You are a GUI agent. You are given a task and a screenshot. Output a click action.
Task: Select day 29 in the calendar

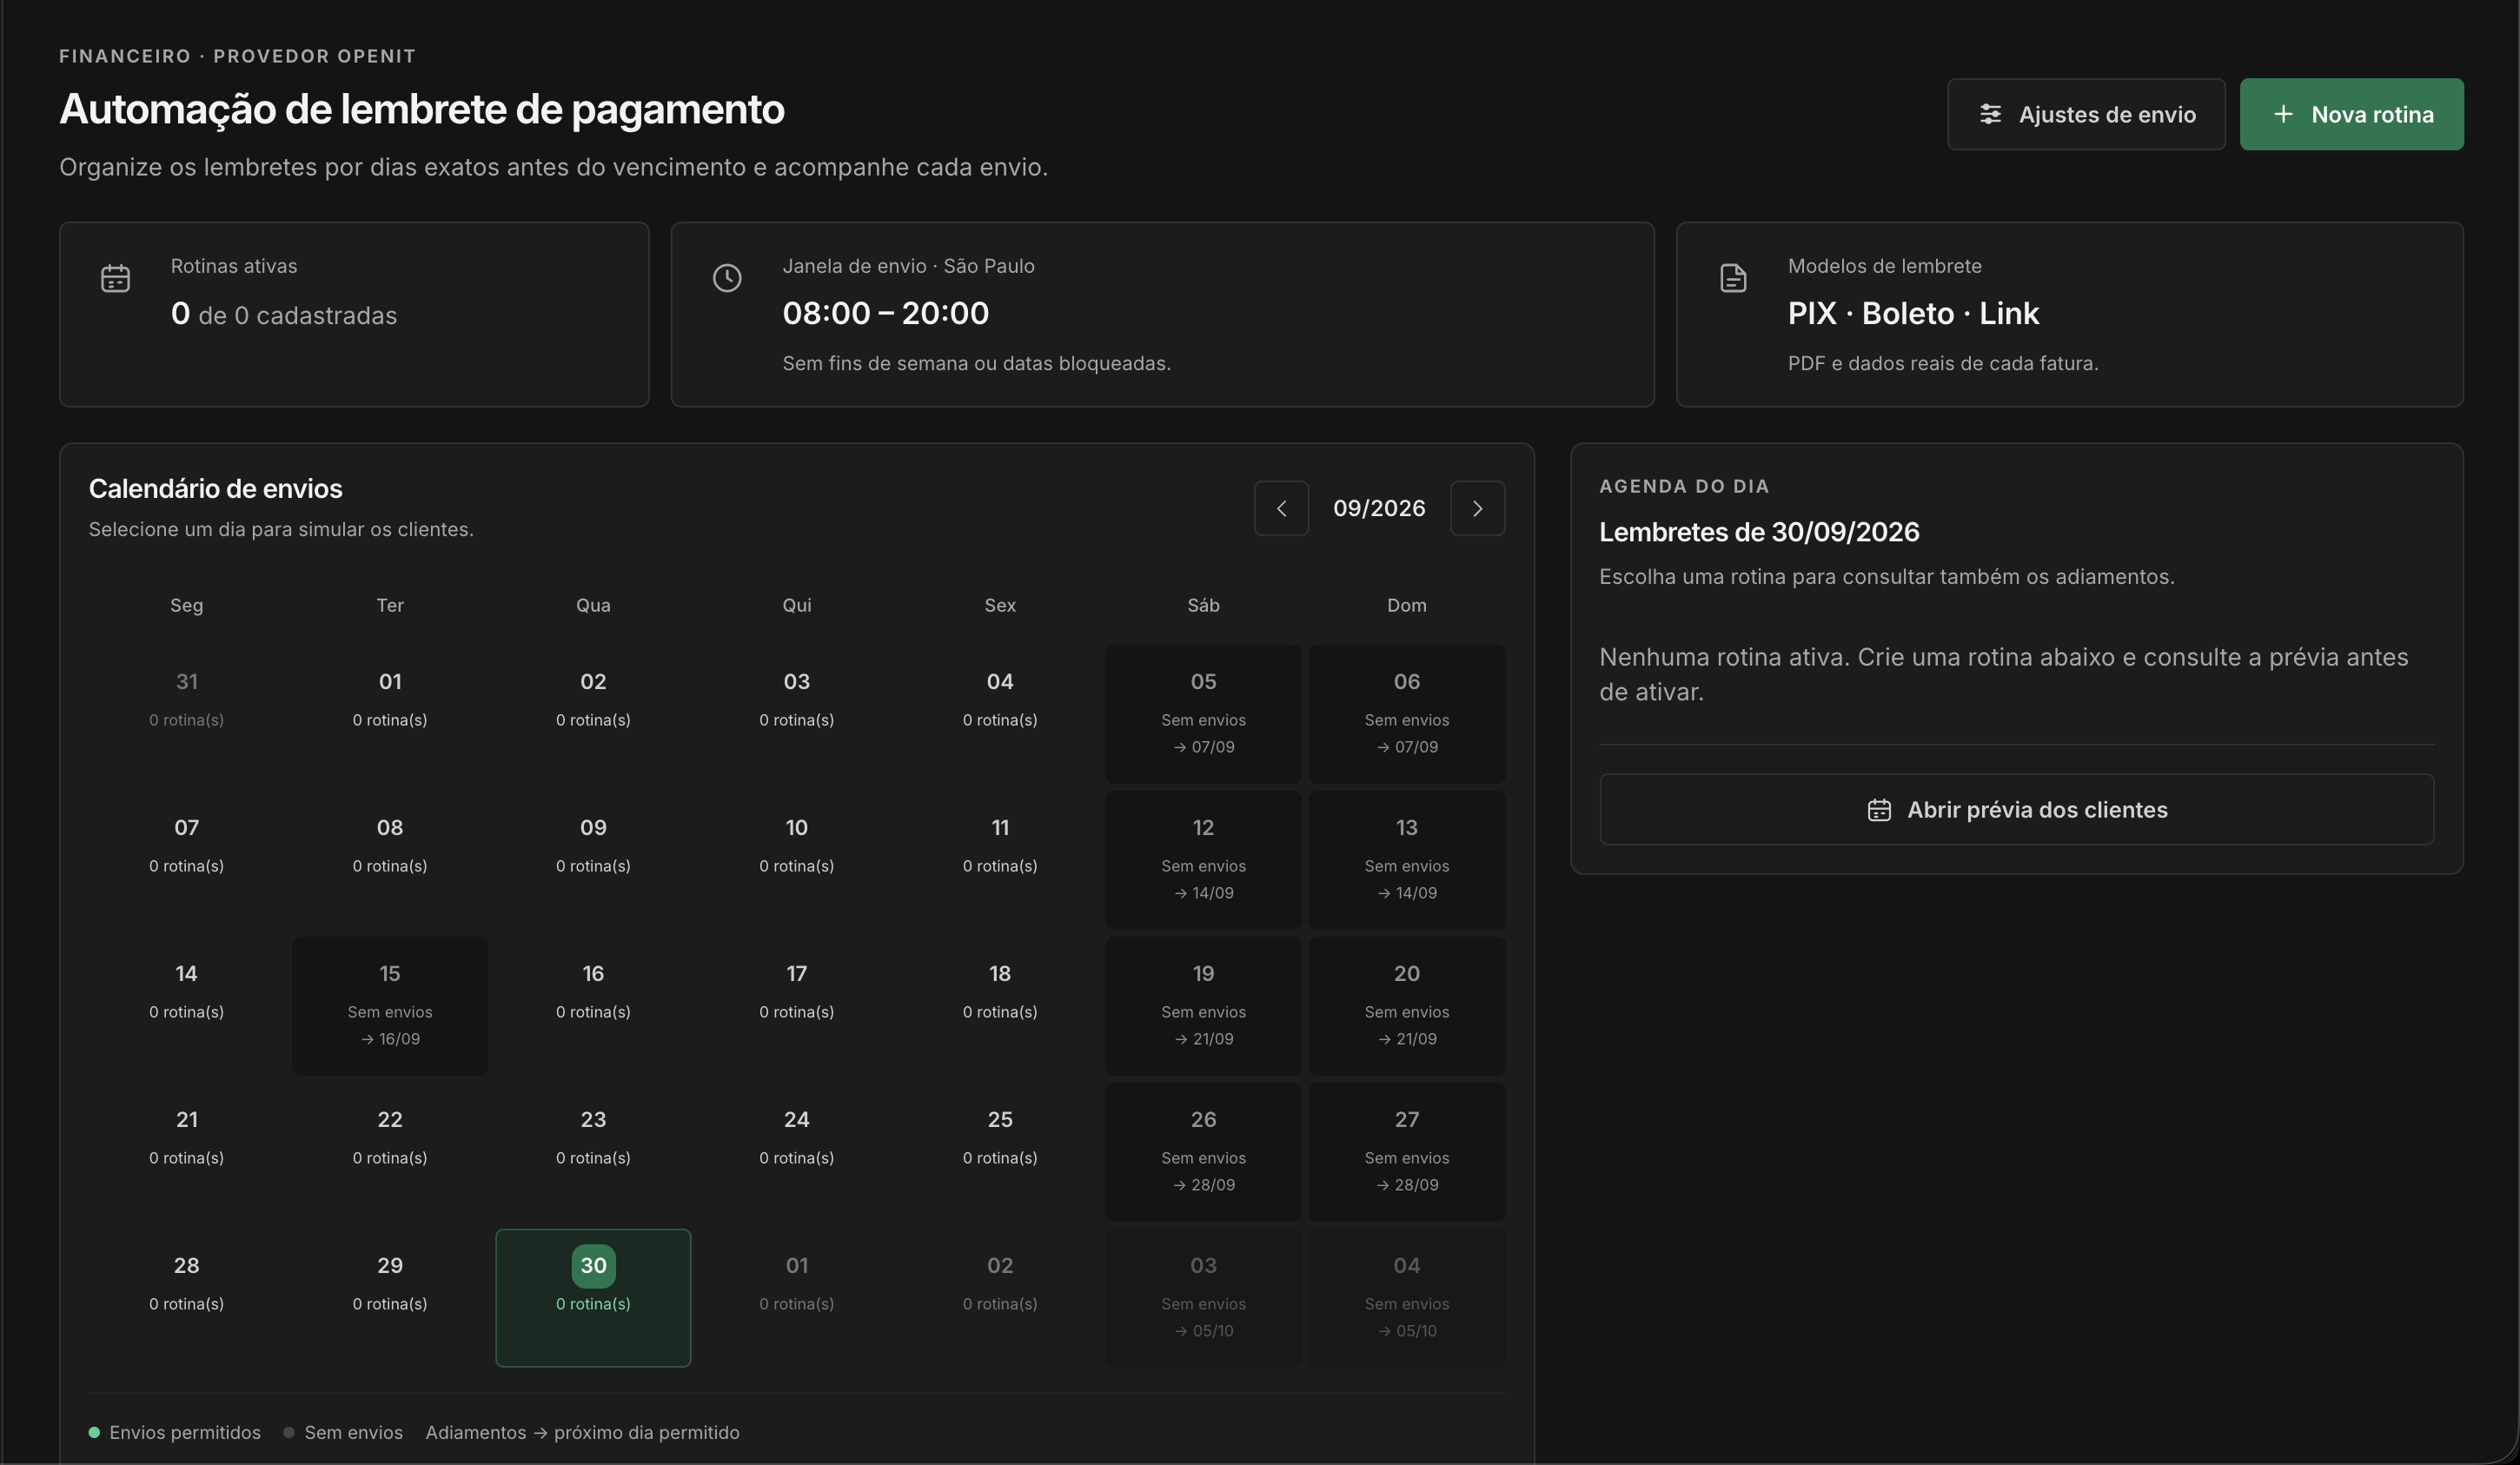pyautogui.click(x=390, y=1297)
